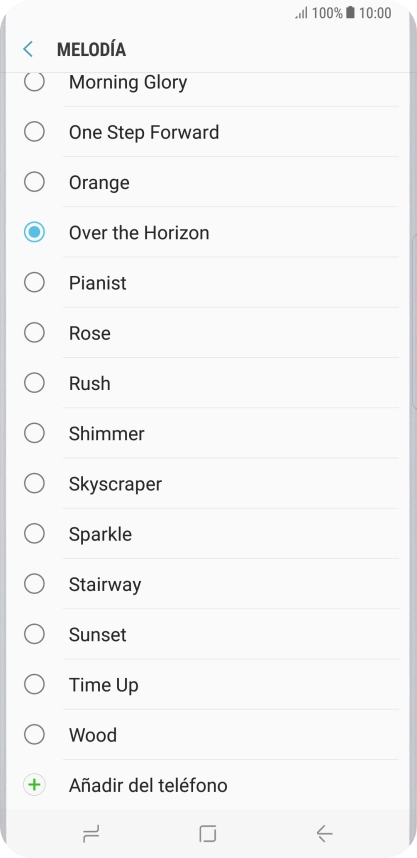417x858 pixels.
Task: Tap the back arrow beside MELODÍA
Action: [28, 49]
